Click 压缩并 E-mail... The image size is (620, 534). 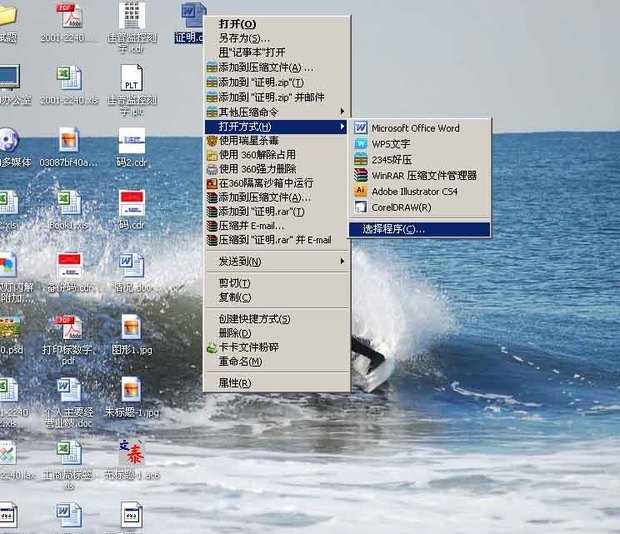click(276, 226)
